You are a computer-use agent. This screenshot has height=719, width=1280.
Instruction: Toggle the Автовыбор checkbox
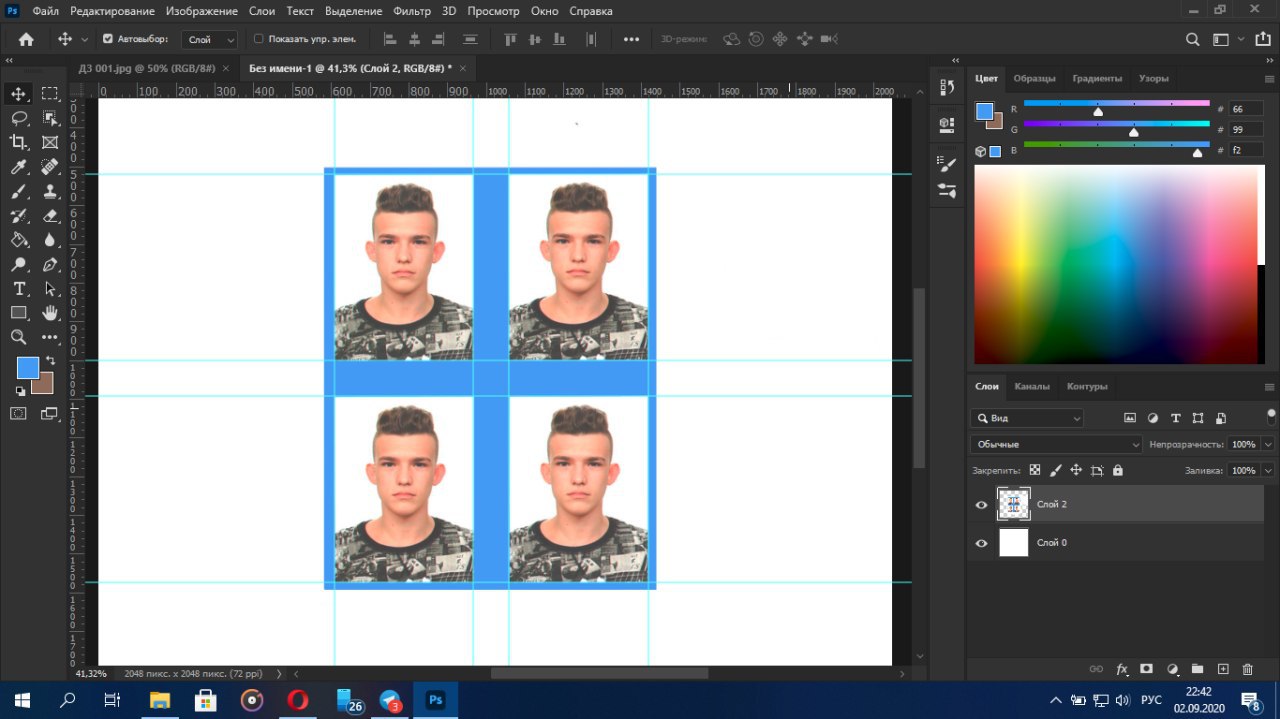(x=107, y=39)
